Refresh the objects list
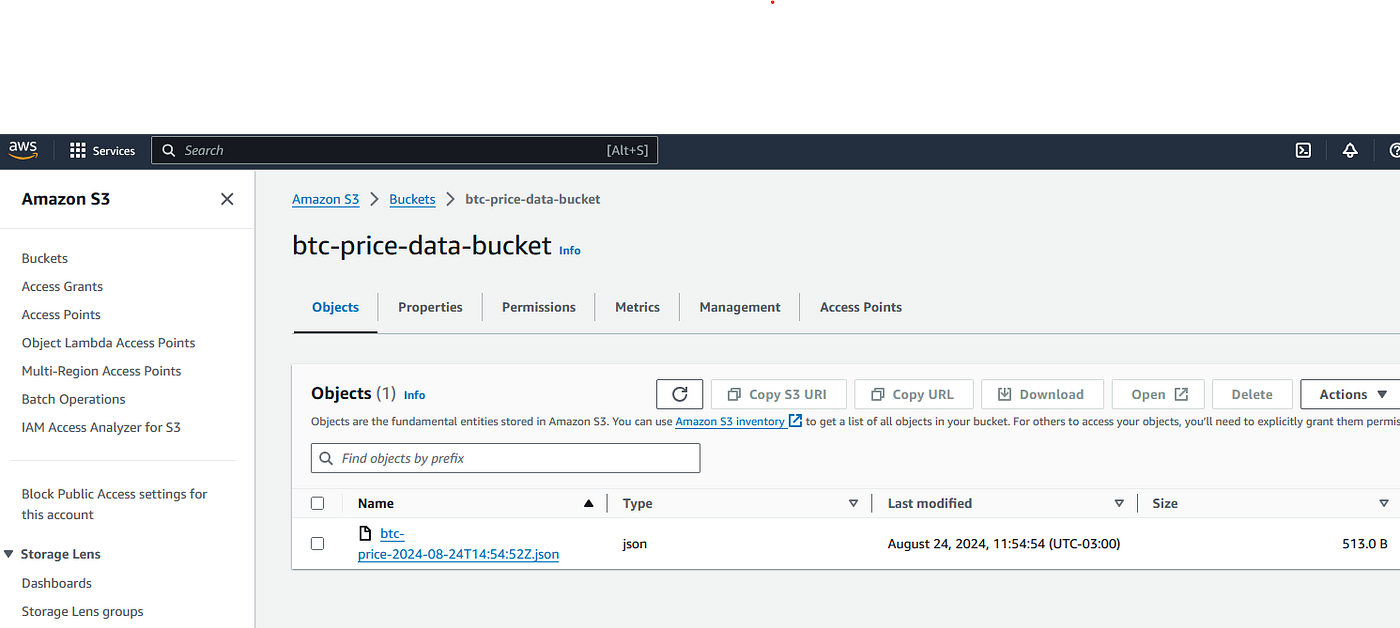The width and height of the screenshot is (1400, 628). [x=680, y=394]
